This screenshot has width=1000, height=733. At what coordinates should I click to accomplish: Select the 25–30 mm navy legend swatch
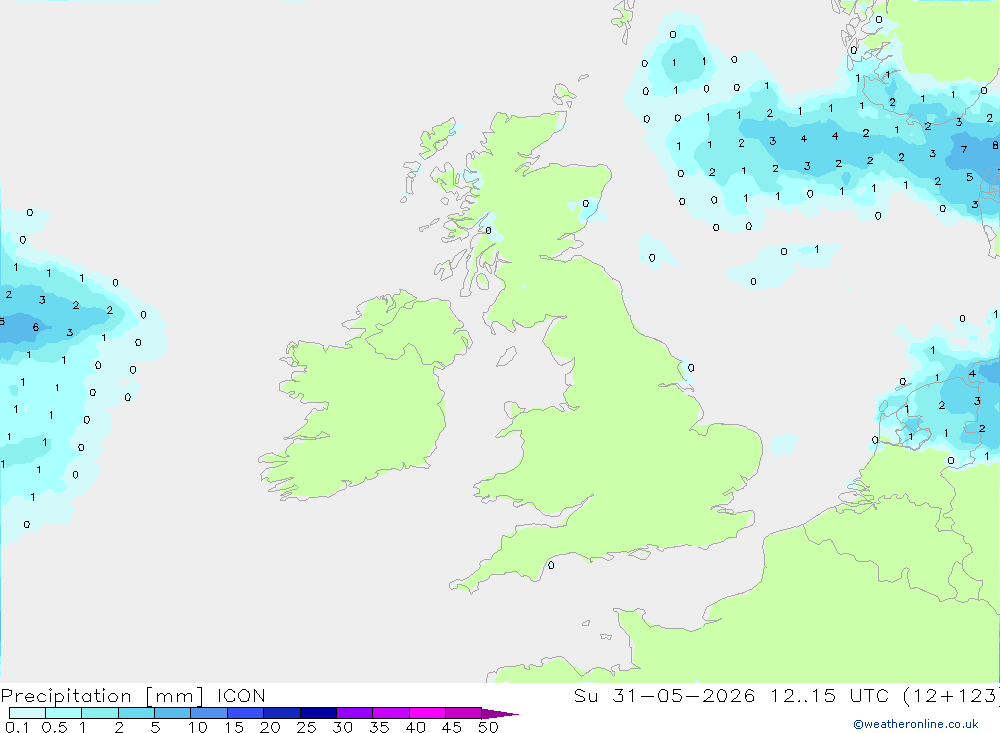[318, 713]
